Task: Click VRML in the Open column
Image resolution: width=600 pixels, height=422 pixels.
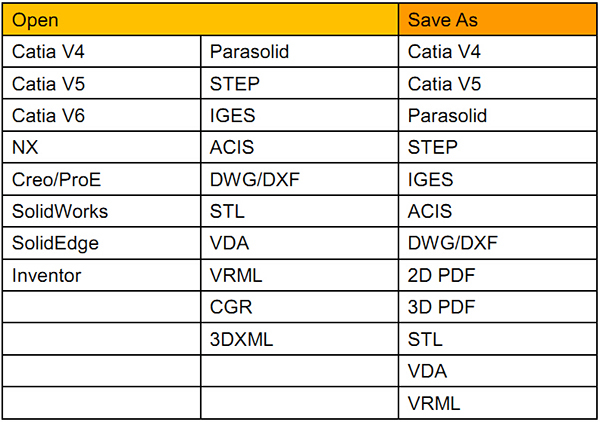Action: (300, 275)
